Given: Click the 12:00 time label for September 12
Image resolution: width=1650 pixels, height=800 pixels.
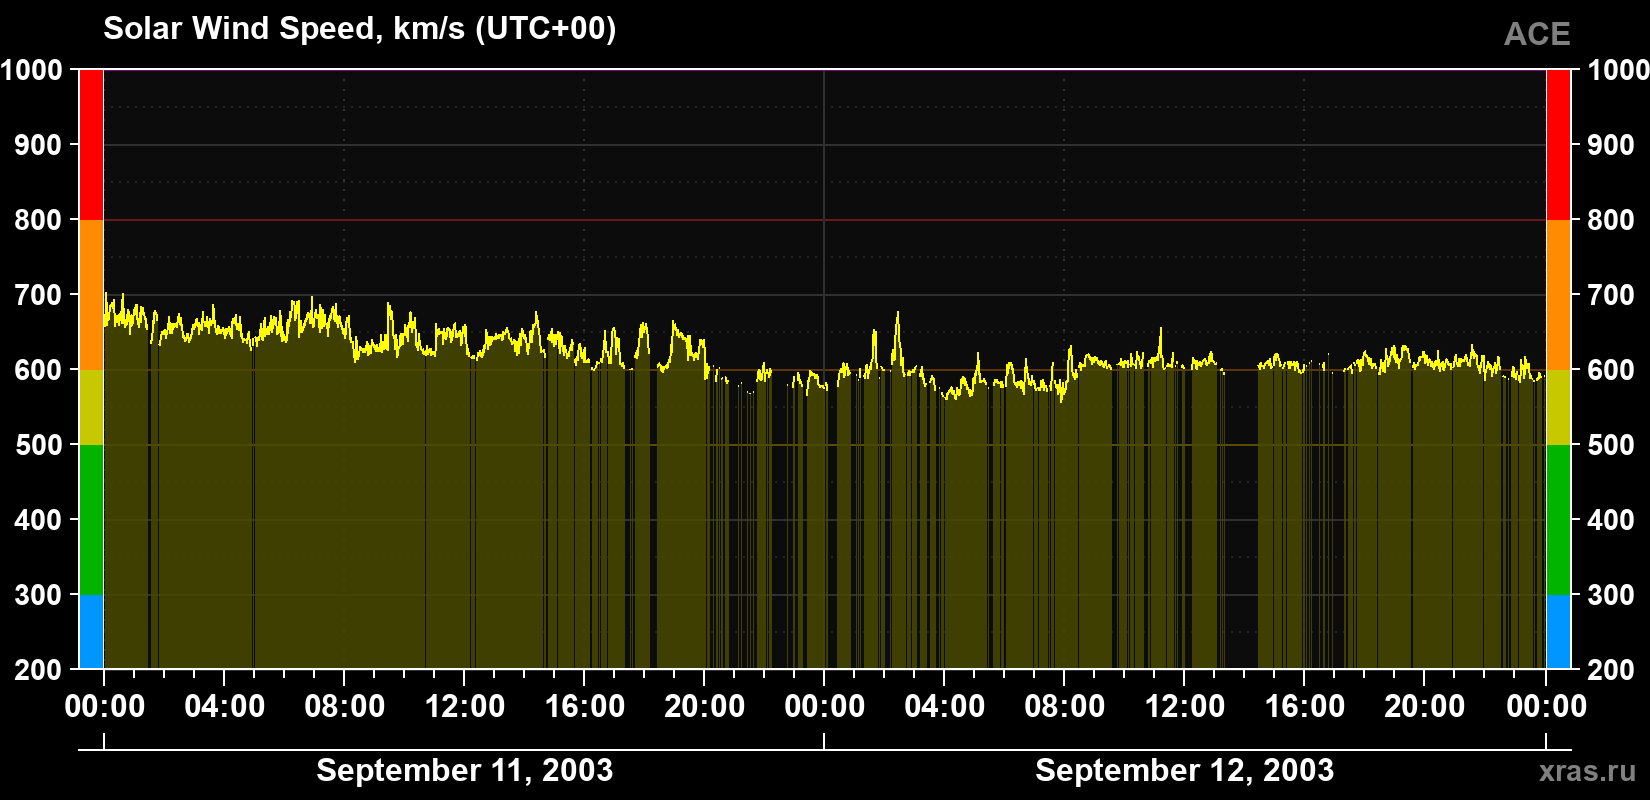Looking at the screenshot, I should click(x=1184, y=707).
